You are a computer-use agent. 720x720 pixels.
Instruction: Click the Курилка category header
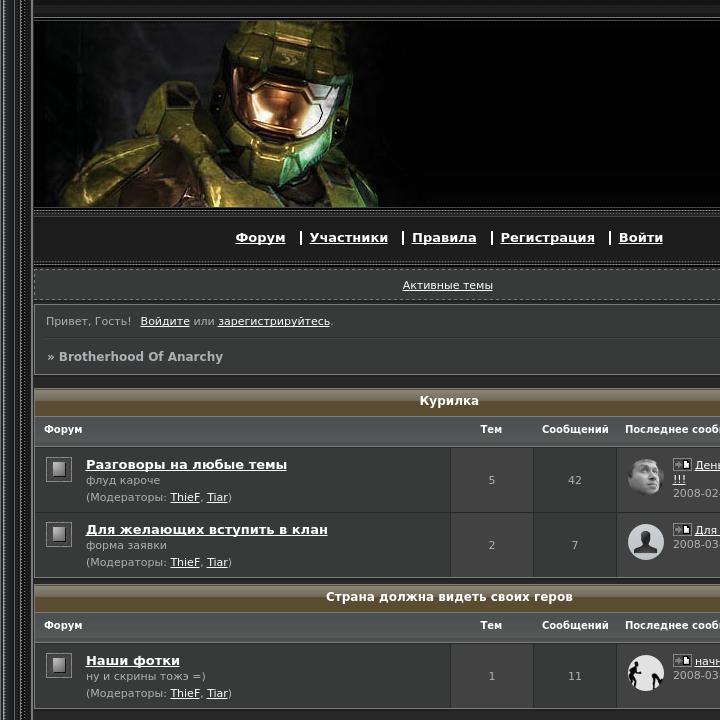(x=449, y=401)
